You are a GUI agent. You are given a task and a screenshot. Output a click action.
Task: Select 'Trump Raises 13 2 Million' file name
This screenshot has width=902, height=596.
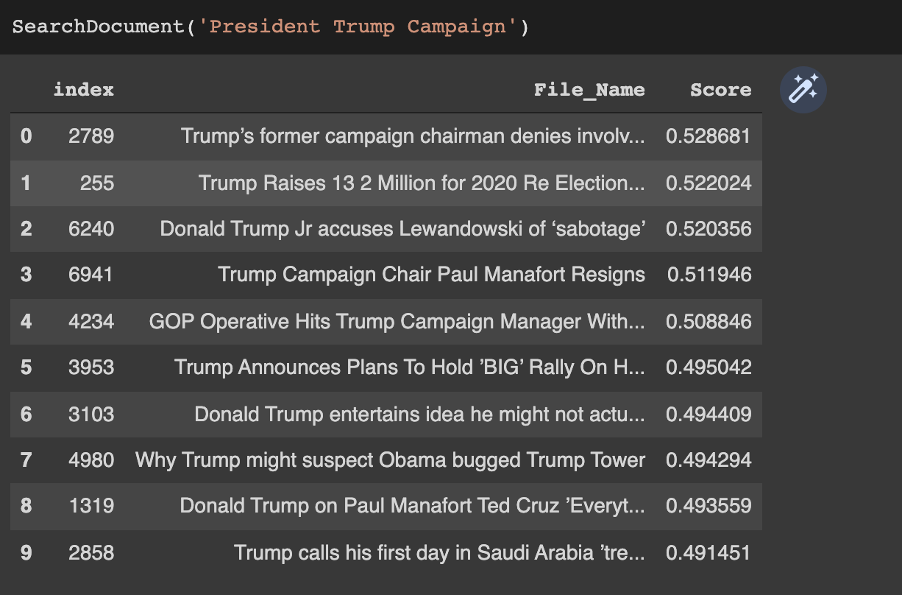422,183
